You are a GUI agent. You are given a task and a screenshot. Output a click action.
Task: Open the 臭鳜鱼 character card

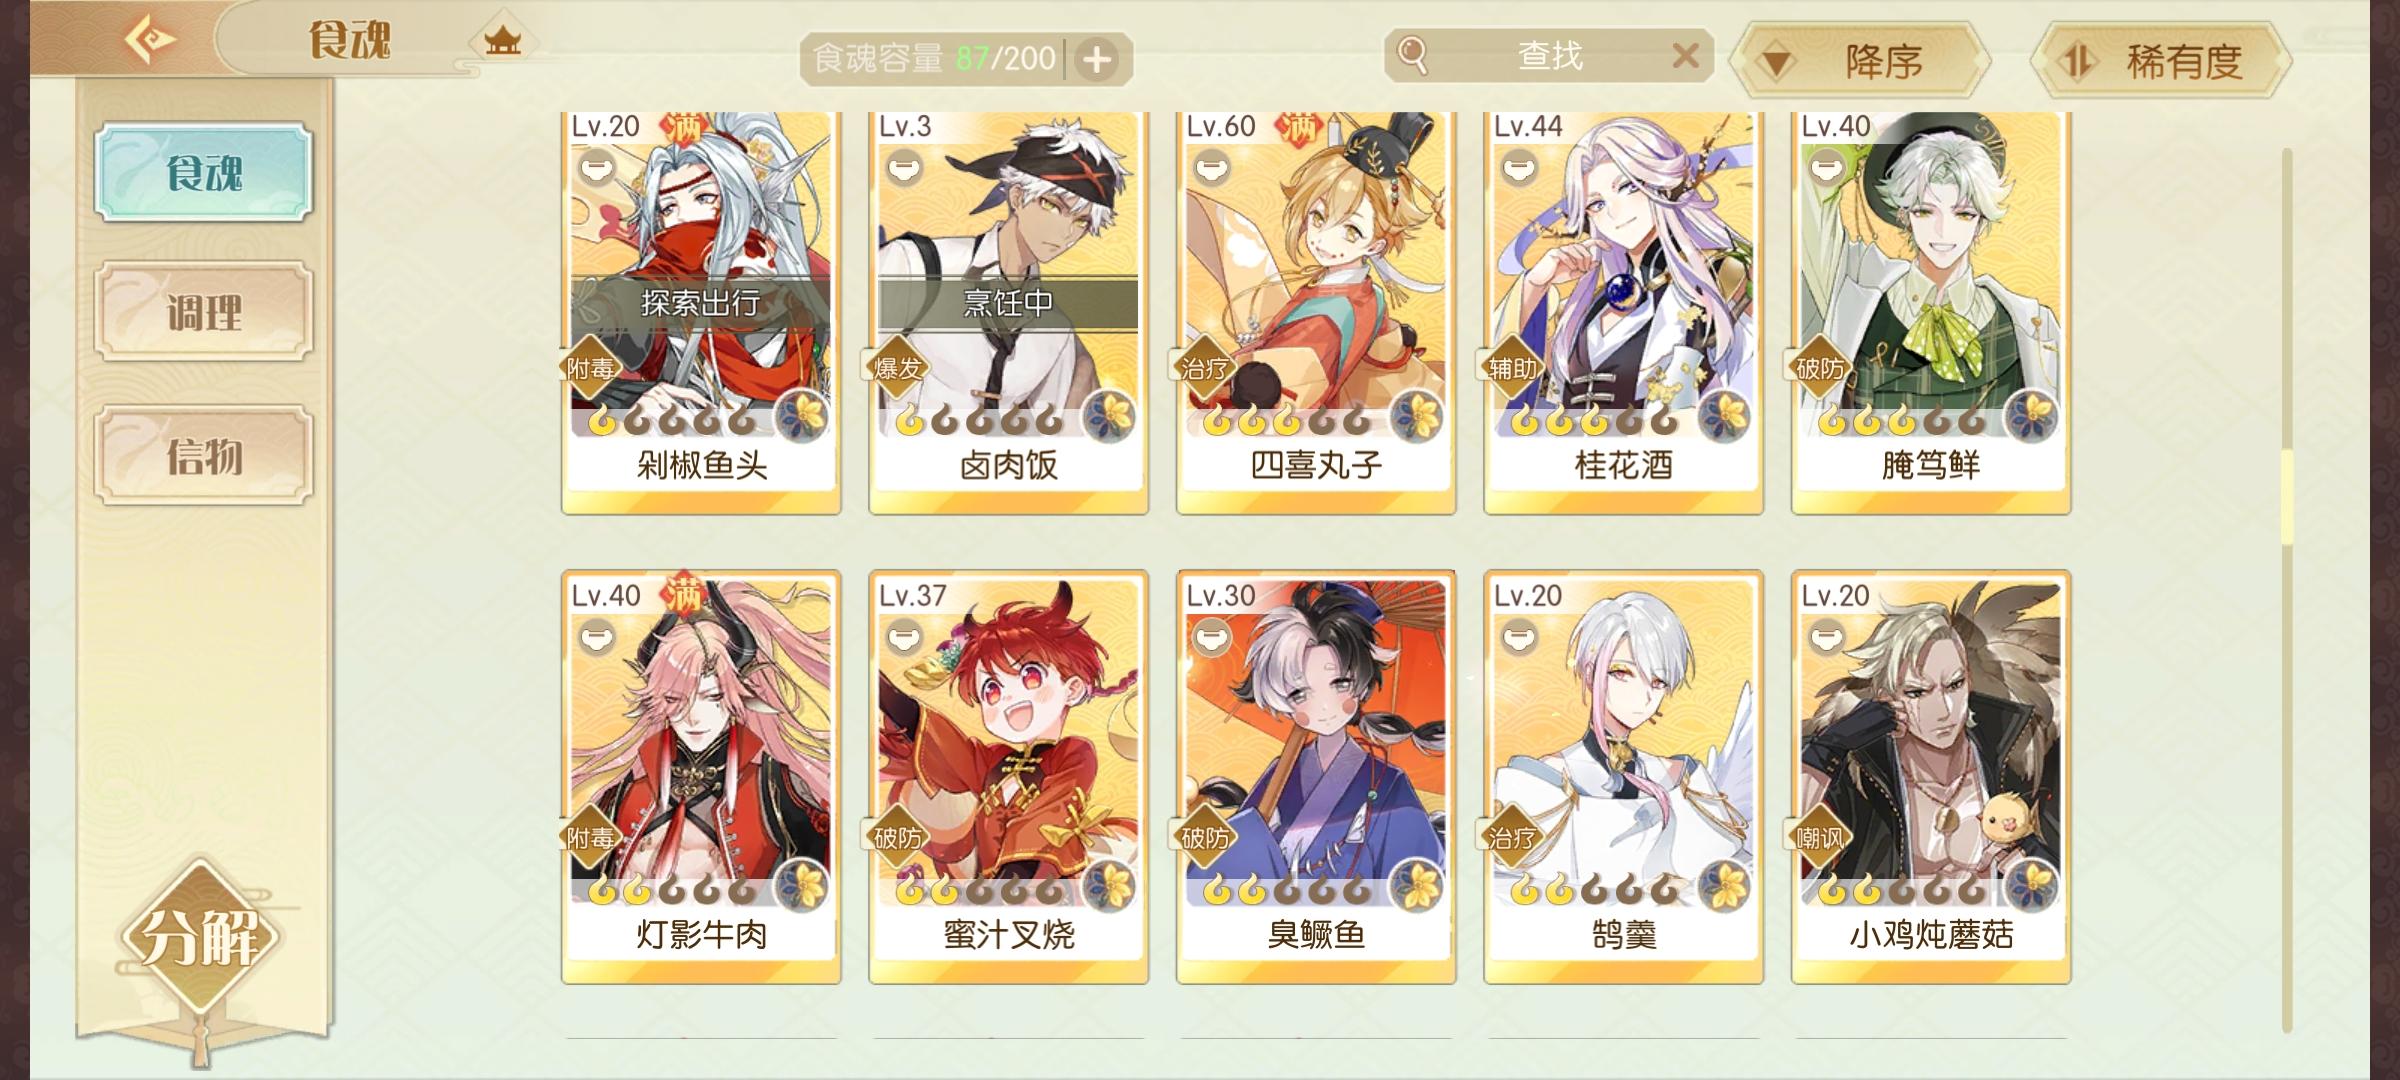pos(1316,777)
